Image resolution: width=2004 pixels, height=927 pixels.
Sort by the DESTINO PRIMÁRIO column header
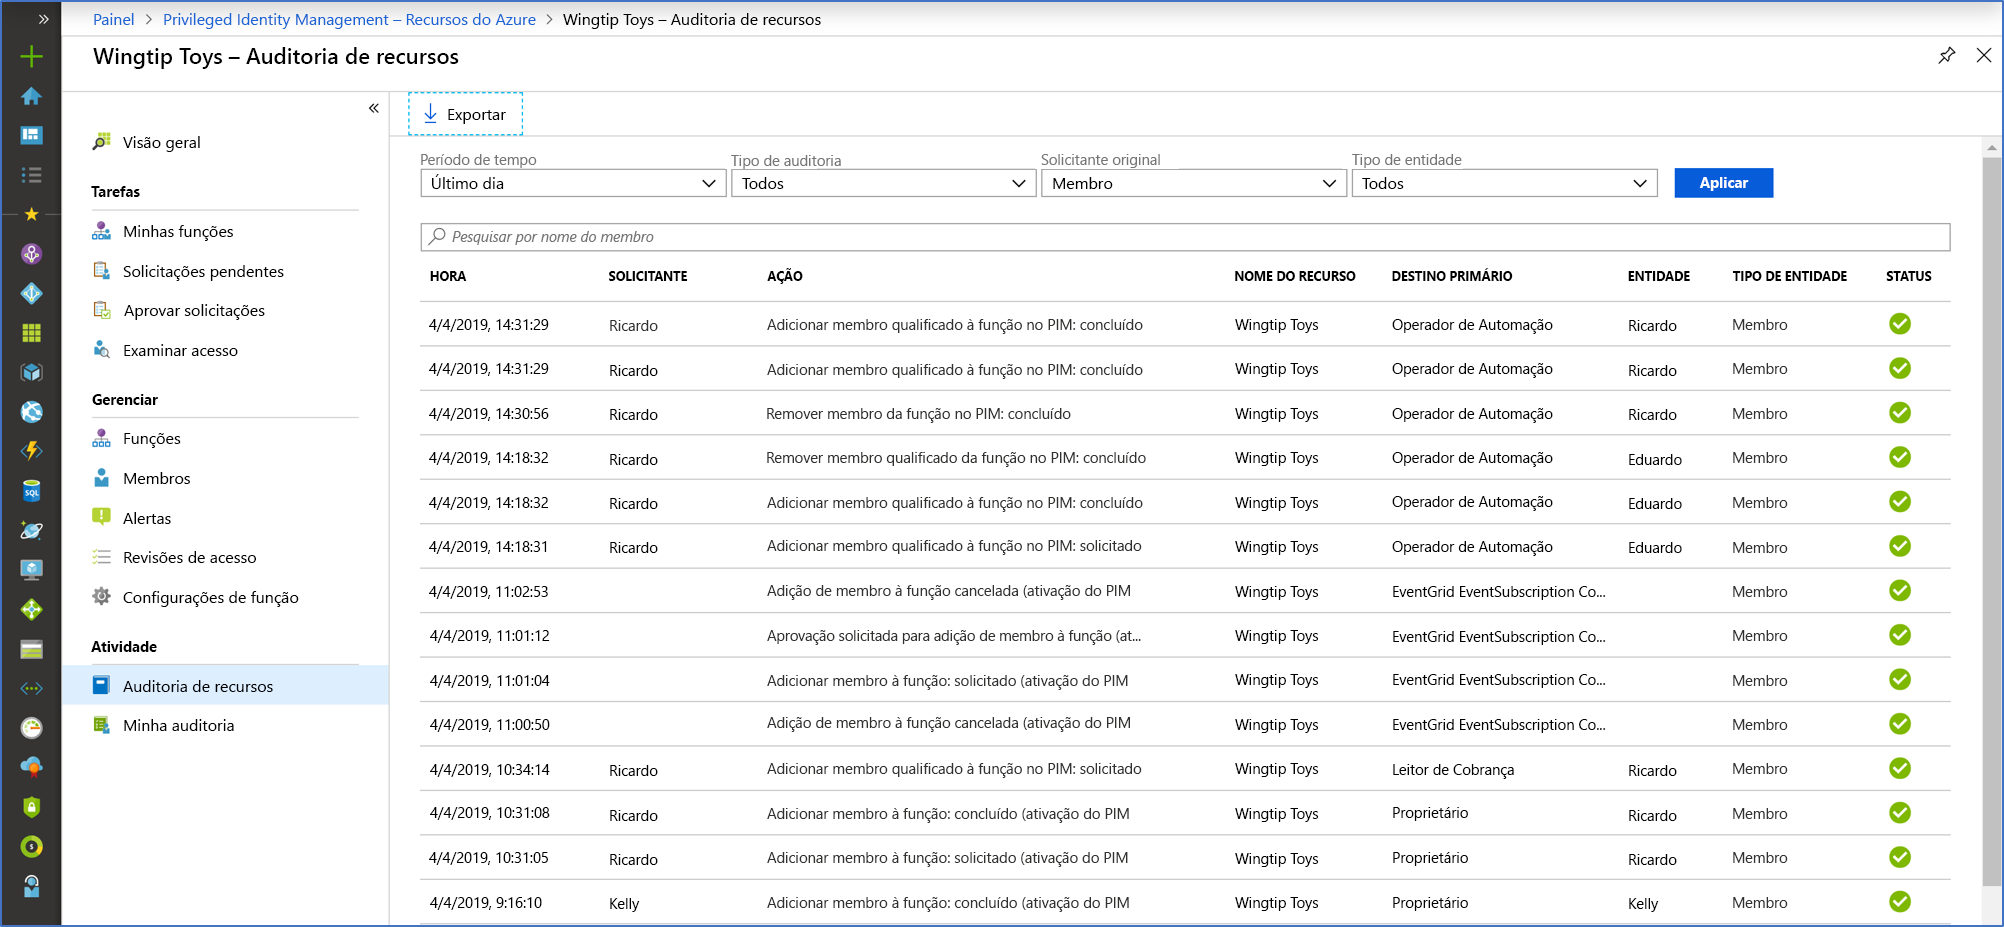click(x=1452, y=276)
